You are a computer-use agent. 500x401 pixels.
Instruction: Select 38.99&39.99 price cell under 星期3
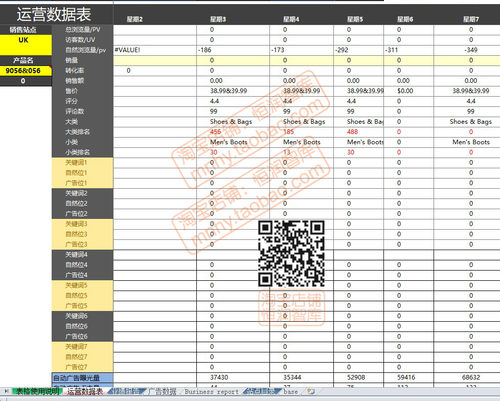[233, 91]
